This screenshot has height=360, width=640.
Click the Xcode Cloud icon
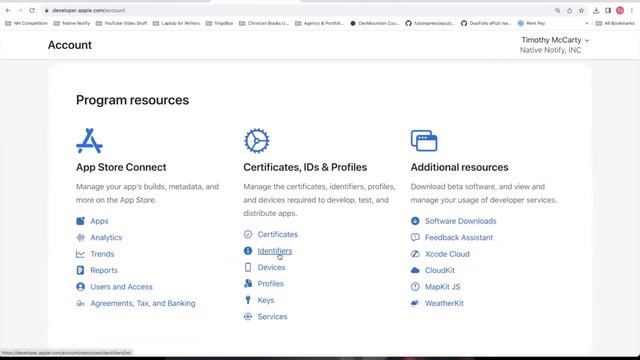[415, 254]
